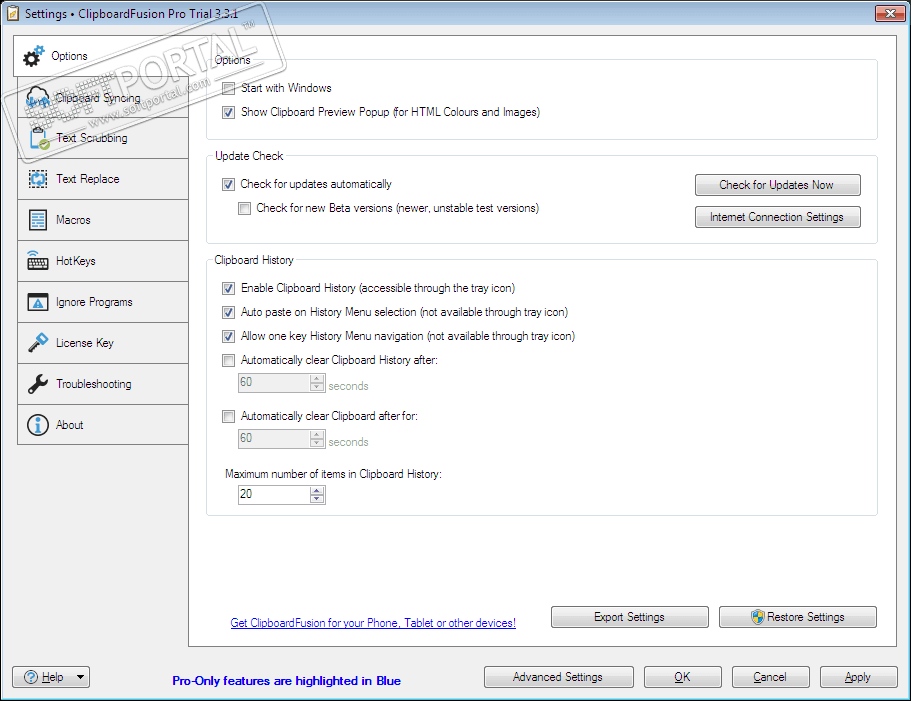Toggle Enable Clipboard History checkbox
911x701 pixels.
click(x=229, y=288)
